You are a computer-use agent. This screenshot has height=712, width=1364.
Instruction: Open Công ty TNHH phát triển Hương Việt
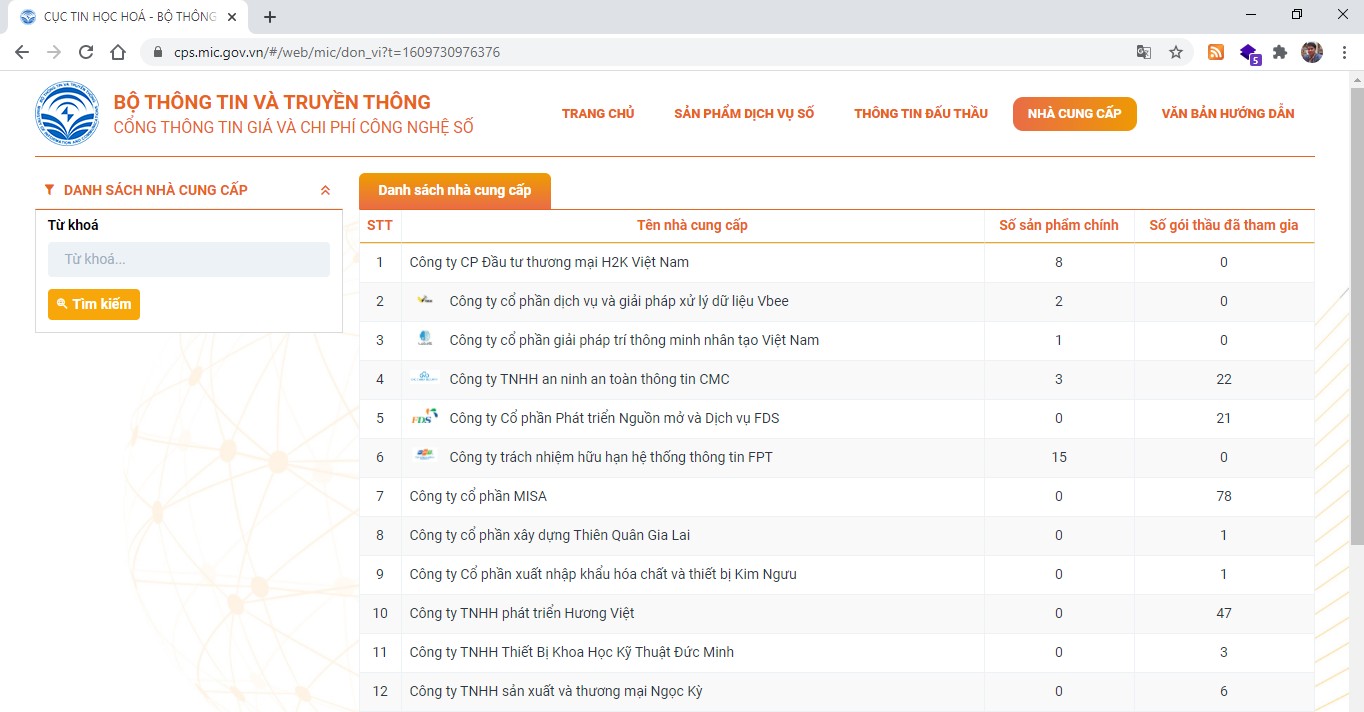click(x=522, y=613)
